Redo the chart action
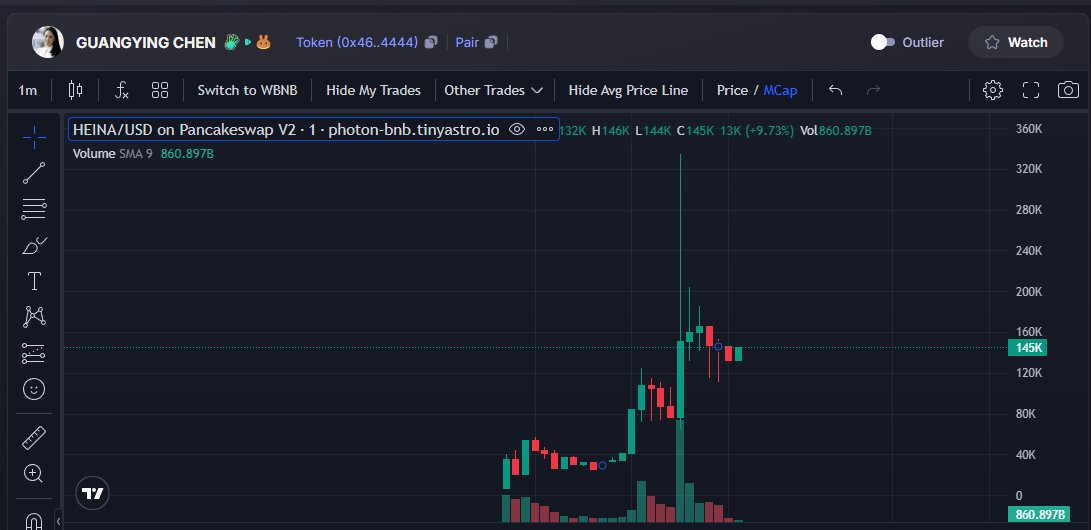Viewport: 1091px width, 530px height. [873, 90]
